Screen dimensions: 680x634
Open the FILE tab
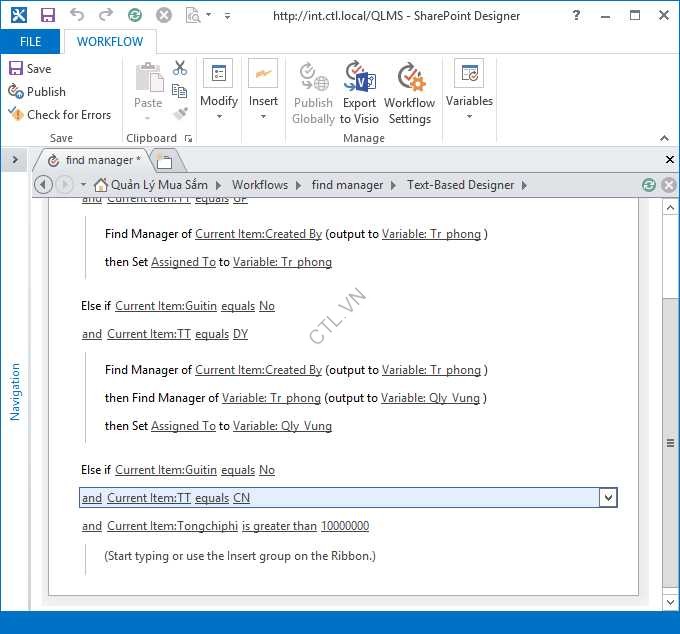click(30, 42)
